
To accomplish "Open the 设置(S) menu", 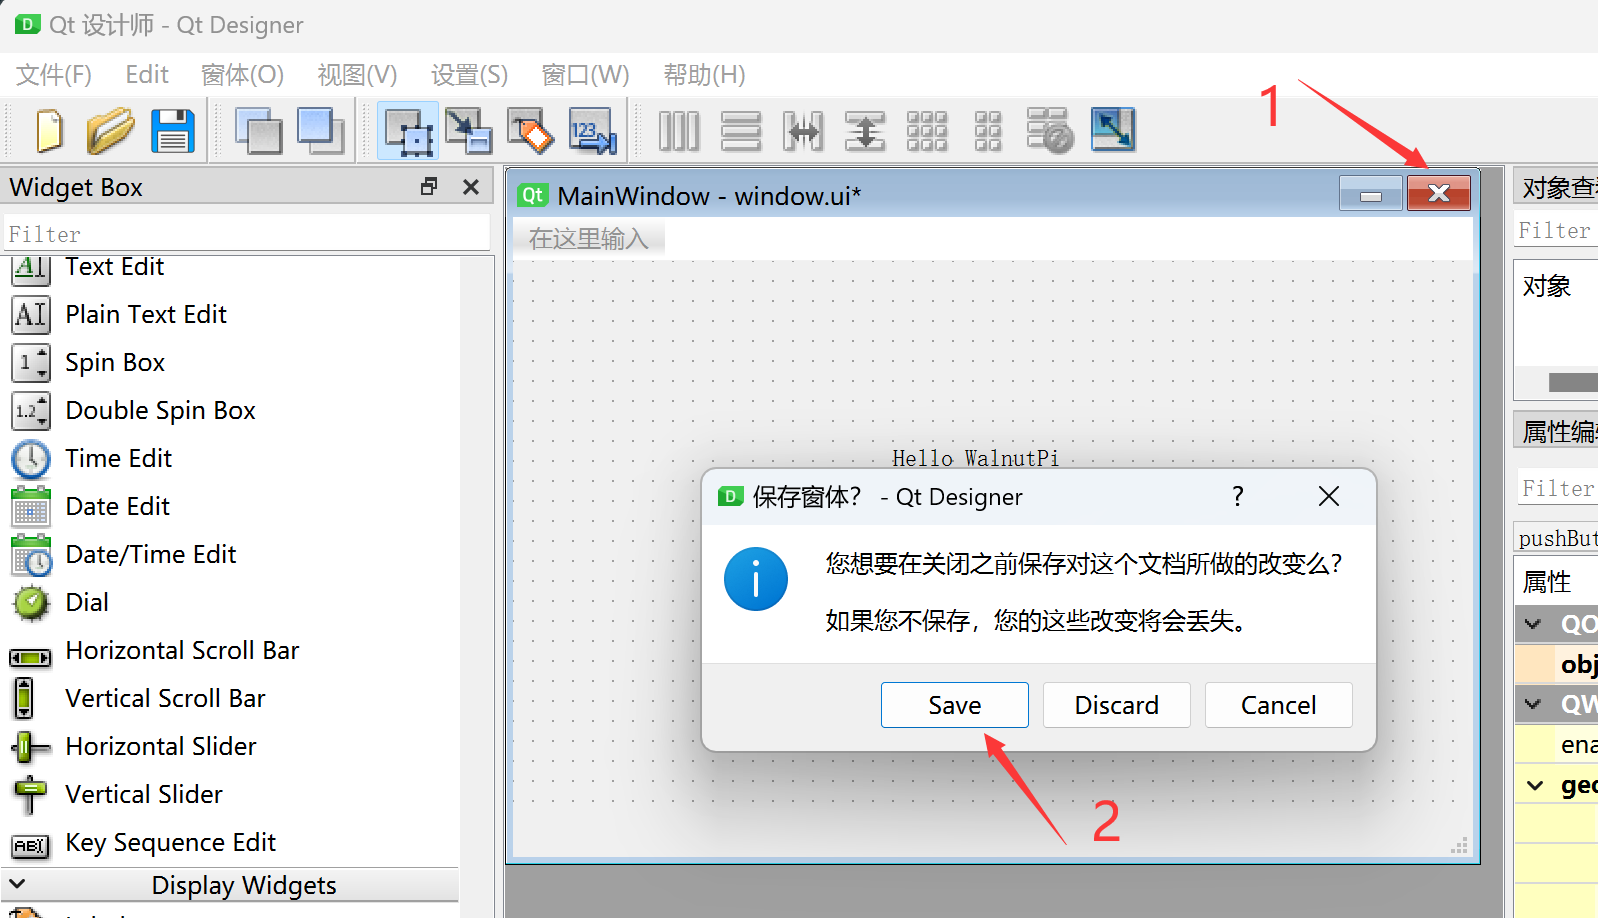I will pyautogui.click(x=469, y=75).
